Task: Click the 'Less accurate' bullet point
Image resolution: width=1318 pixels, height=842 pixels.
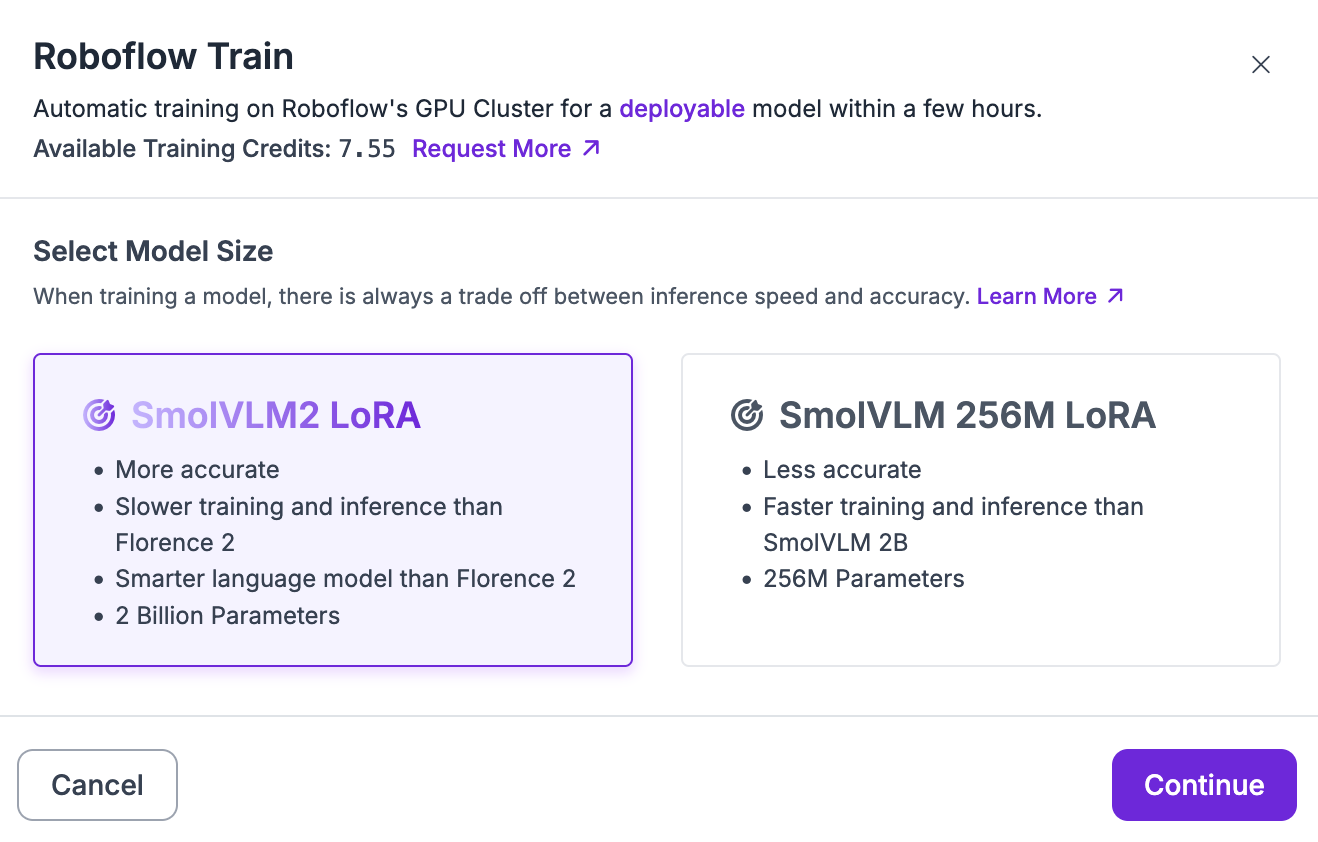Action: pos(842,469)
